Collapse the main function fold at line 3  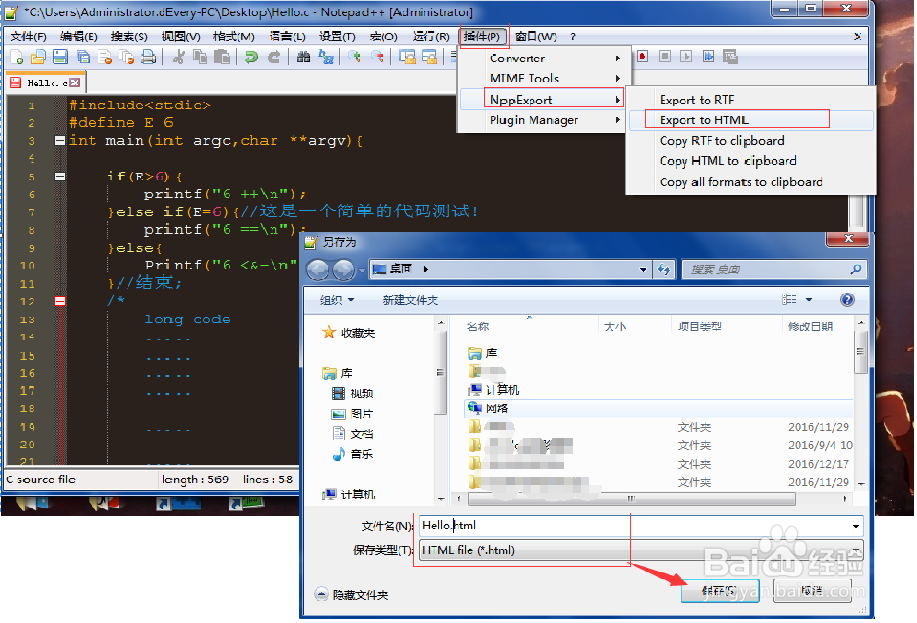point(60,140)
